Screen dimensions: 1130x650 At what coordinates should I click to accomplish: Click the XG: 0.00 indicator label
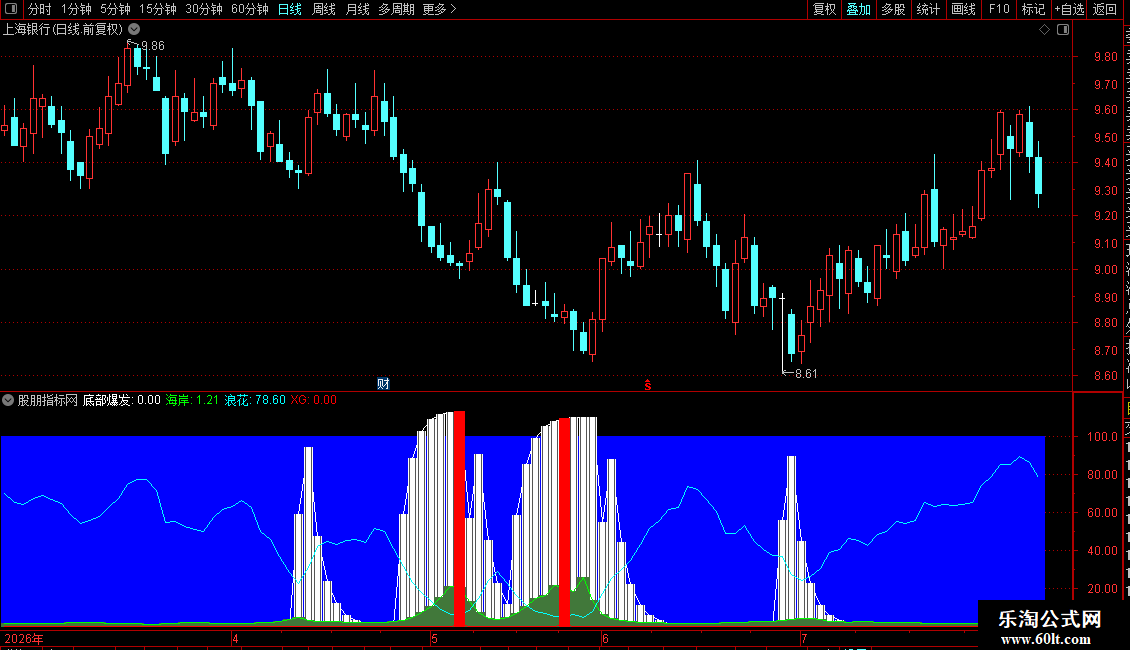[313, 400]
